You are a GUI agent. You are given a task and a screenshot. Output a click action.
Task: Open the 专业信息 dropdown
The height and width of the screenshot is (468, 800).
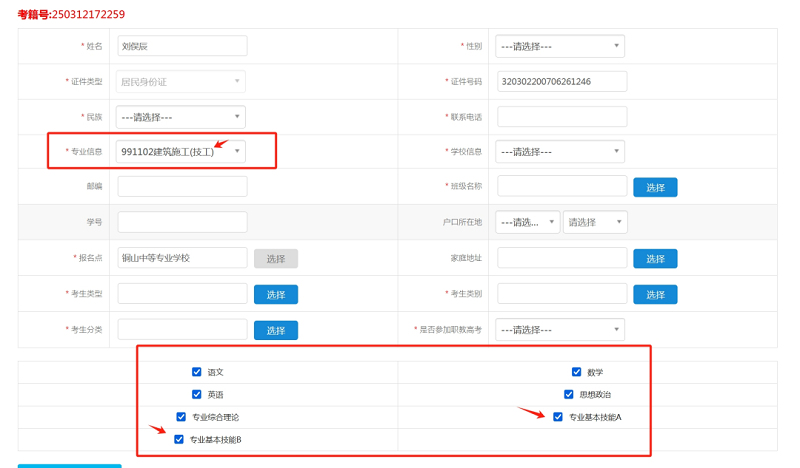(181, 152)
